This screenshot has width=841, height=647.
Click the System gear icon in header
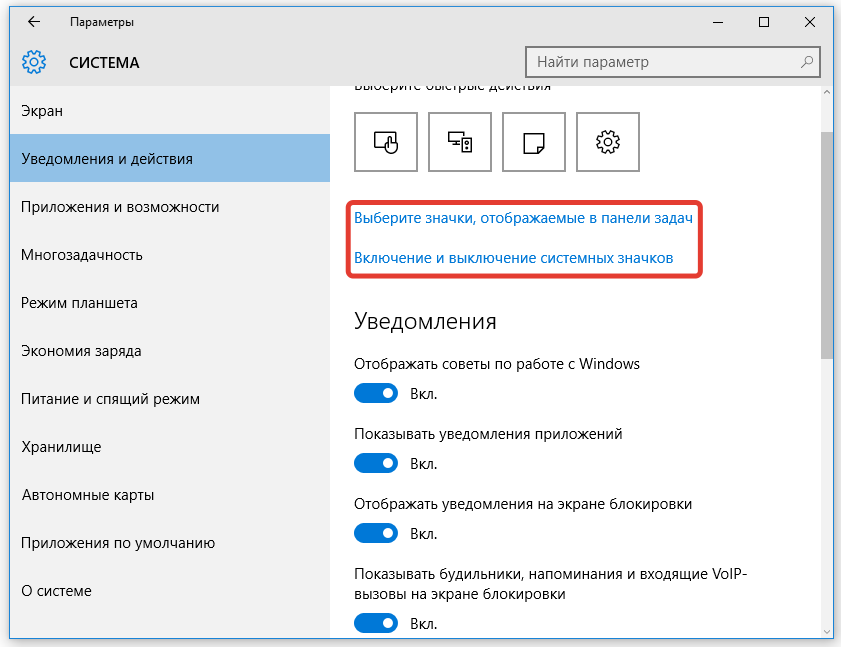[34, 62]
